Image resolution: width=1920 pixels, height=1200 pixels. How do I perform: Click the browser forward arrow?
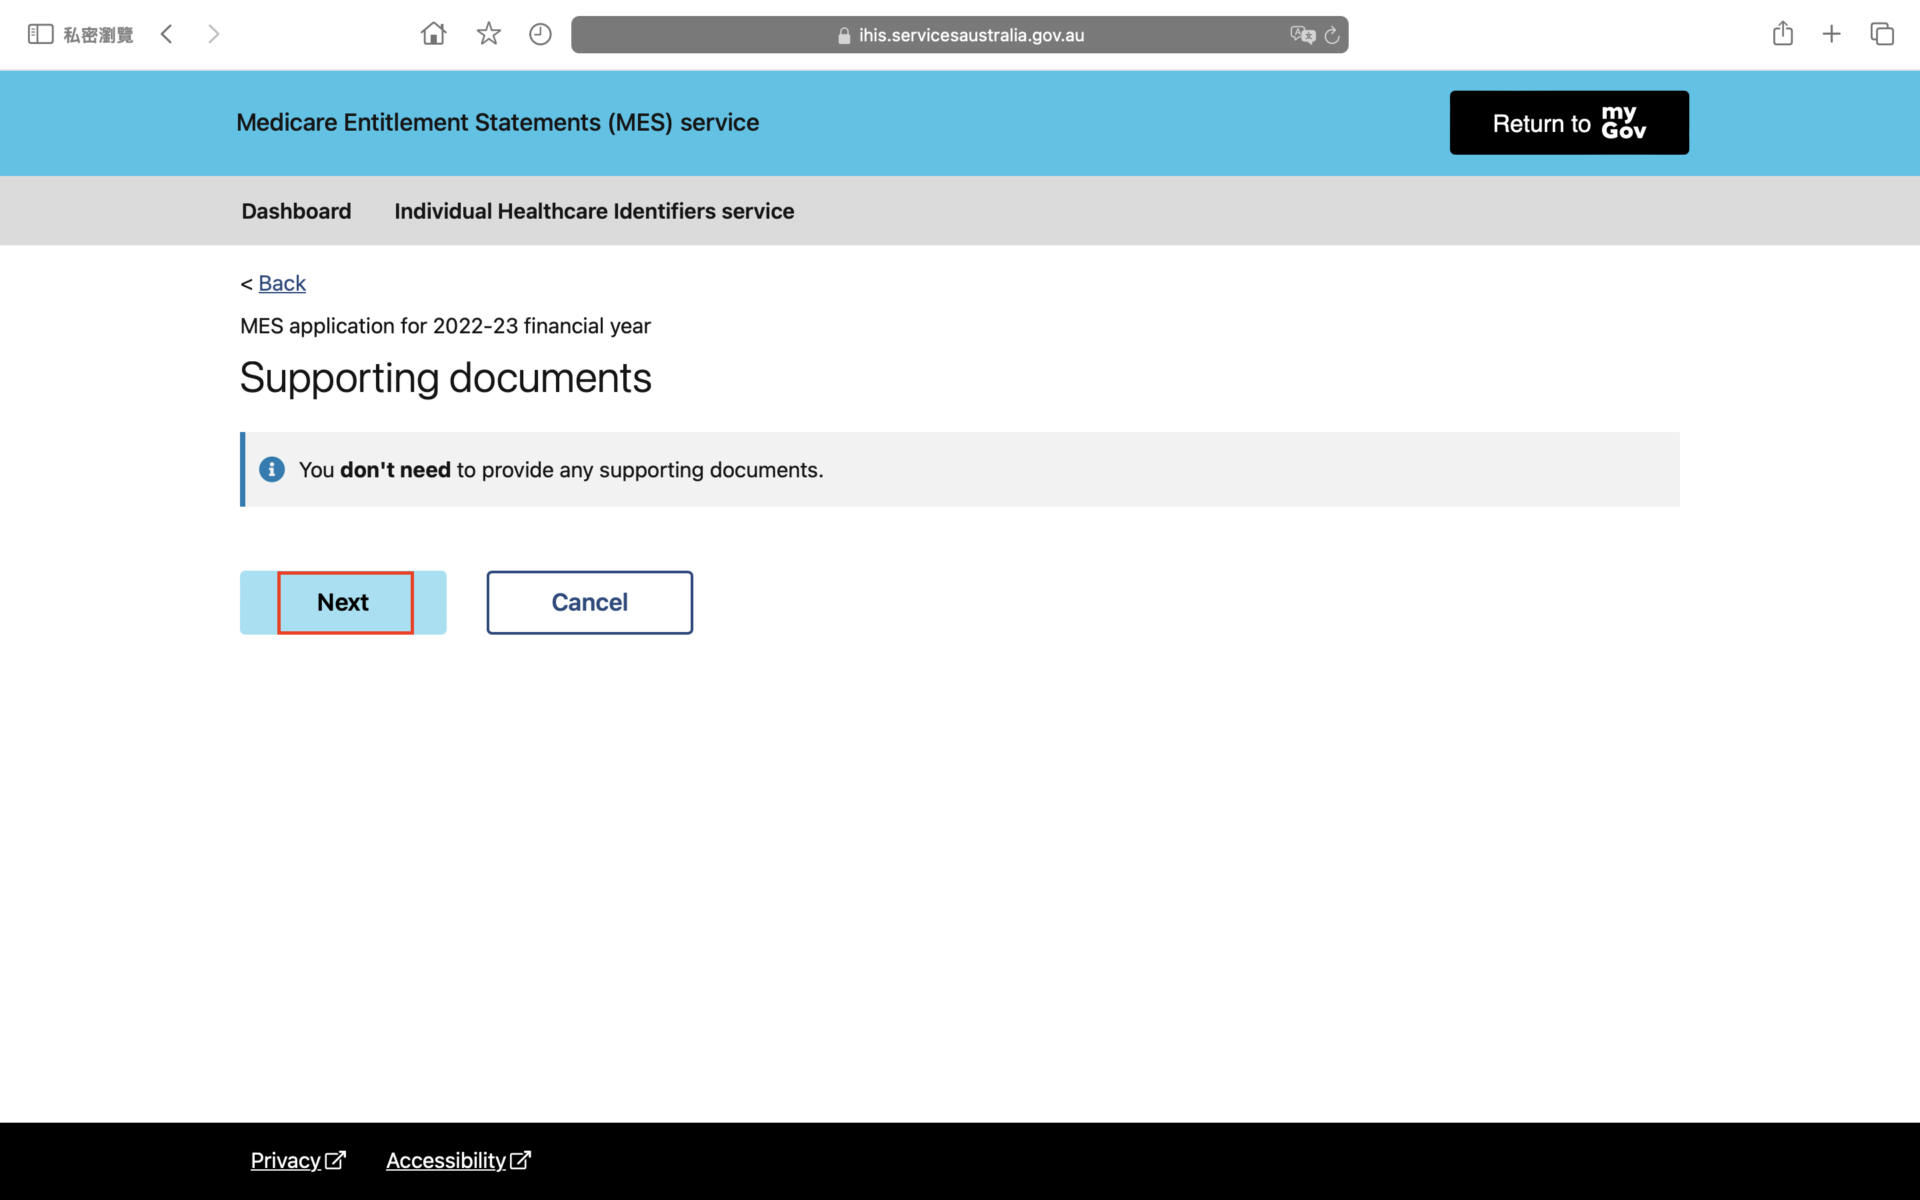(x=213, y=35)
